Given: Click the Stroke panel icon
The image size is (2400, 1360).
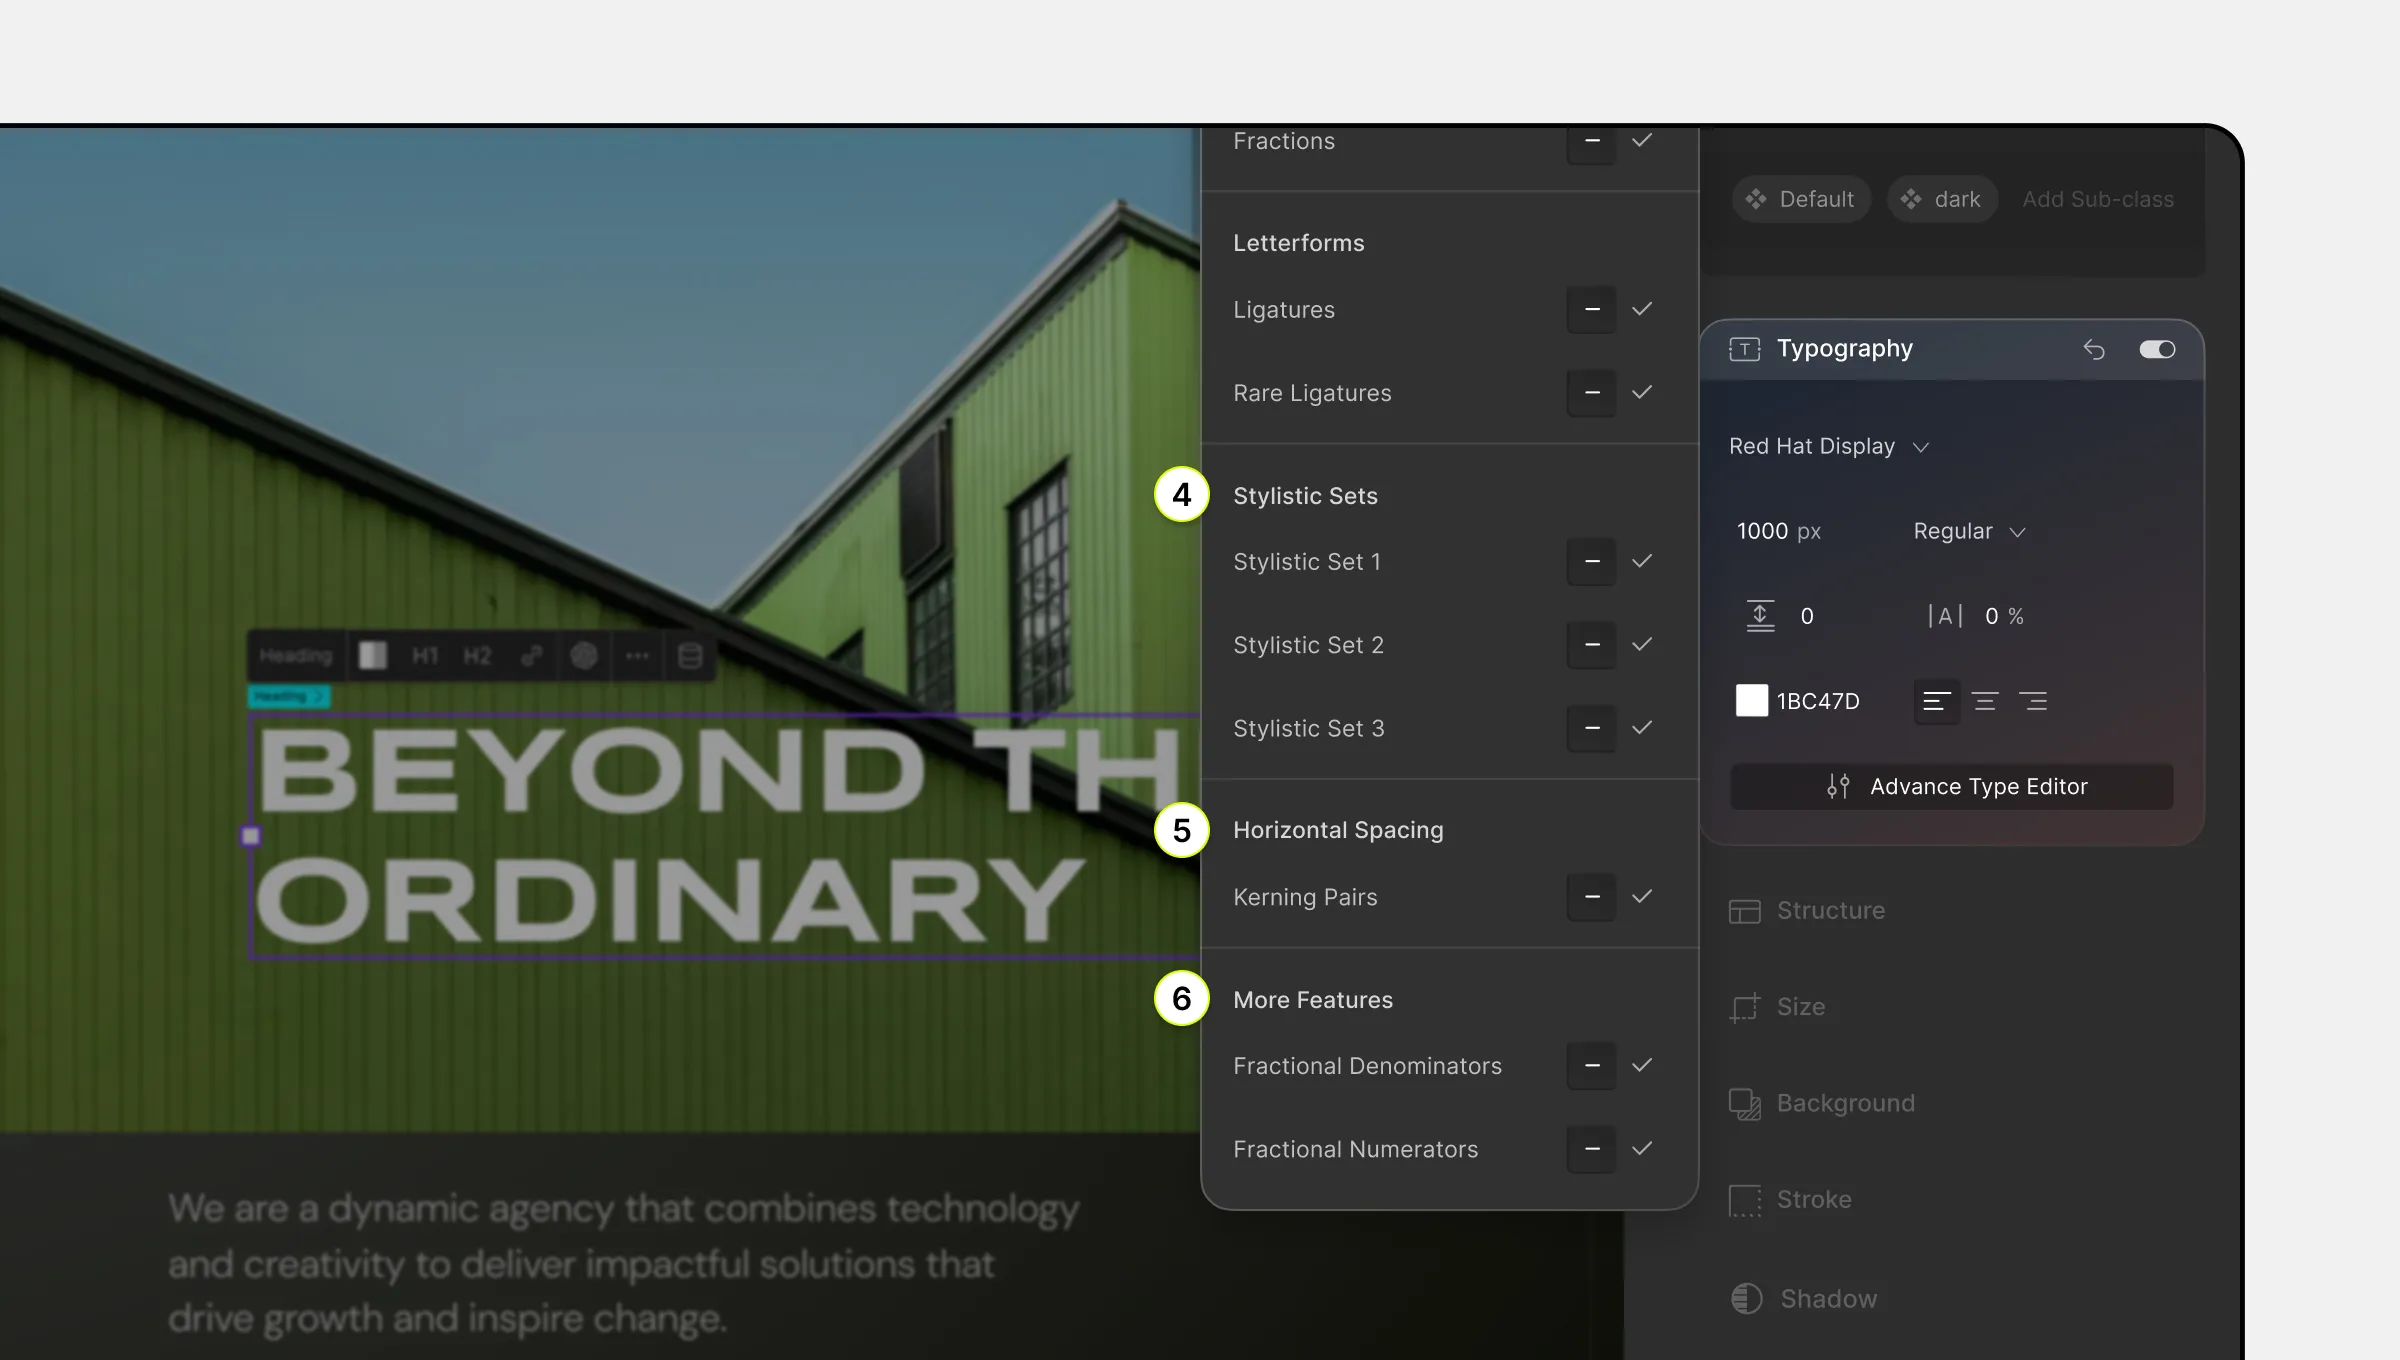Looking at the screenshot, I should (1746, 1200).
